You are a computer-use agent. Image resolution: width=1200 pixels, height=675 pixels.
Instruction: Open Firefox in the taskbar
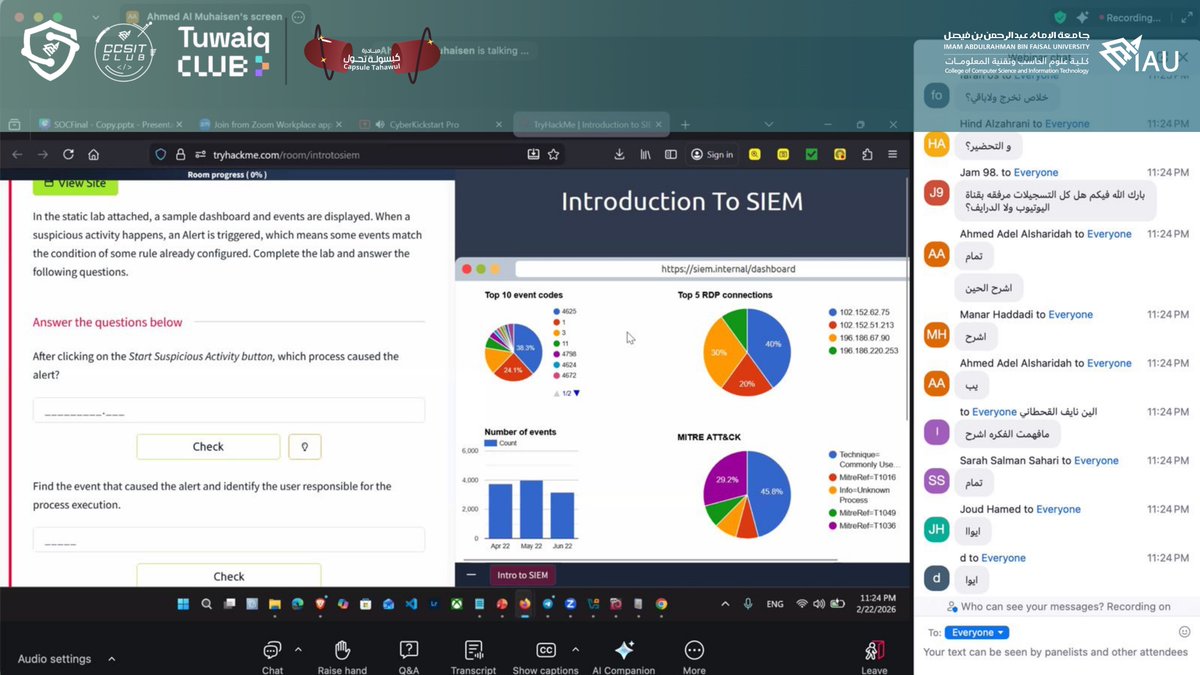(525, 604)
